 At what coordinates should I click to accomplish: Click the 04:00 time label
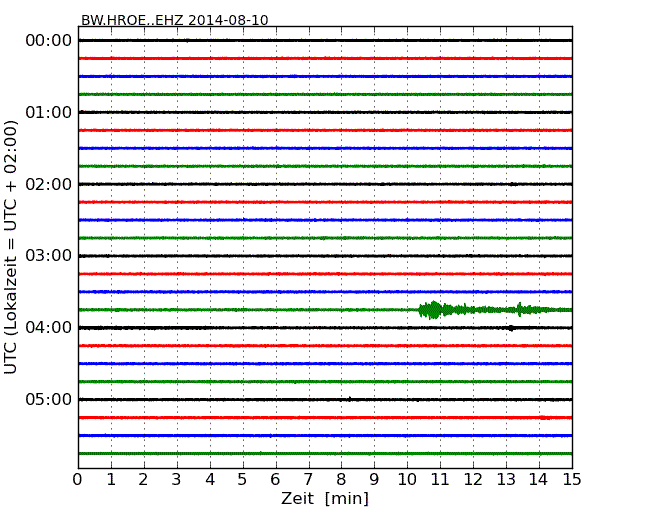(x=49, y=328)
